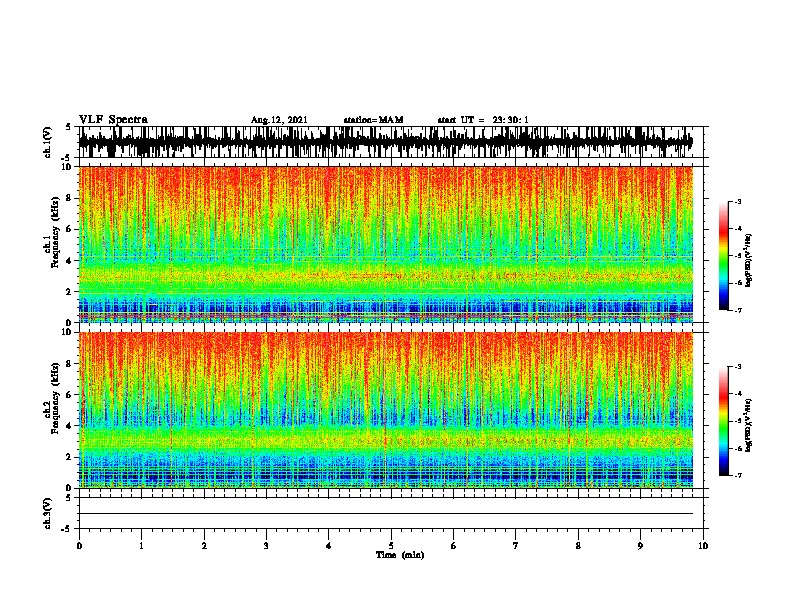Click the date text "Aug.12, 2021"
Image resolution: width=792 pixels, height=612 pixels.
pyautogui.click(x=279, y=120)
